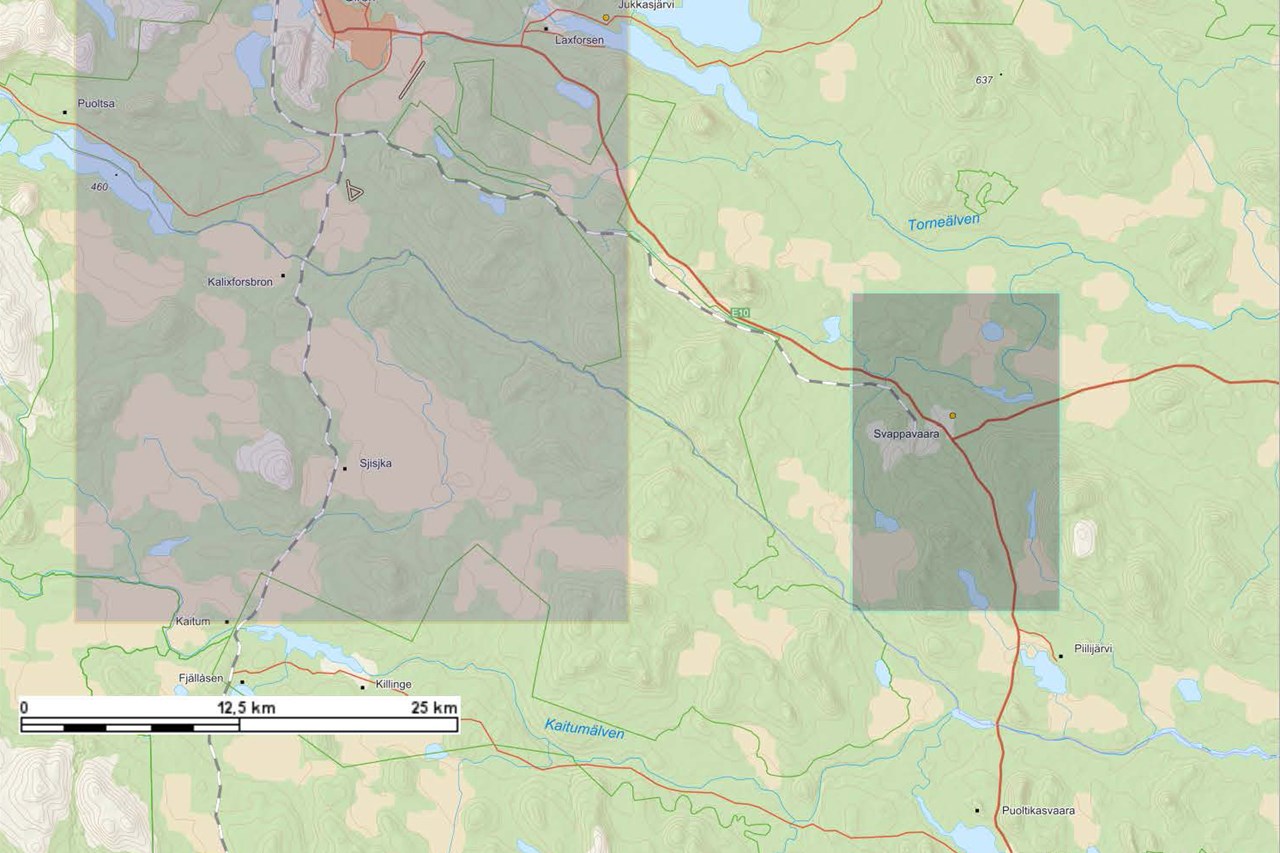This screenshot has width=1280, height=853.
Task: Click the Sjisjka black square marker
Action: (345, 468)
